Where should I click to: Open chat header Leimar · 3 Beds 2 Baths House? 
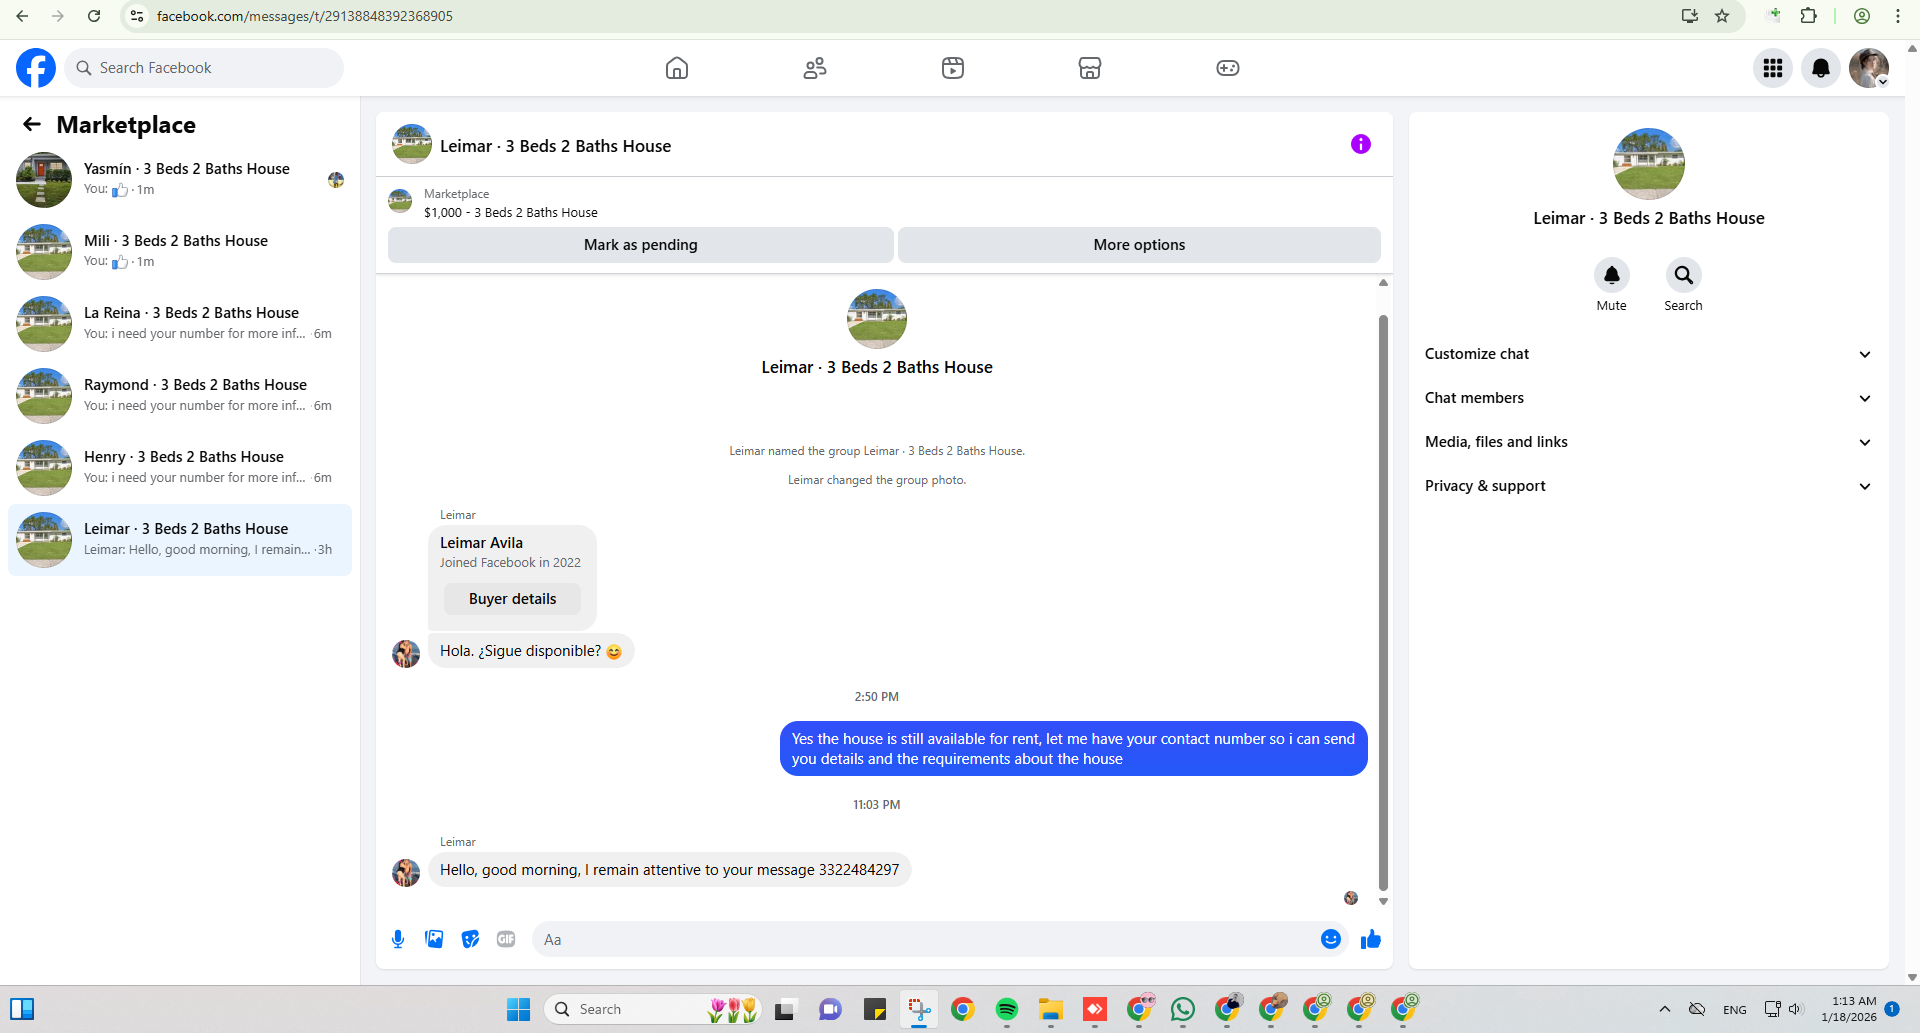pos(555,146)
